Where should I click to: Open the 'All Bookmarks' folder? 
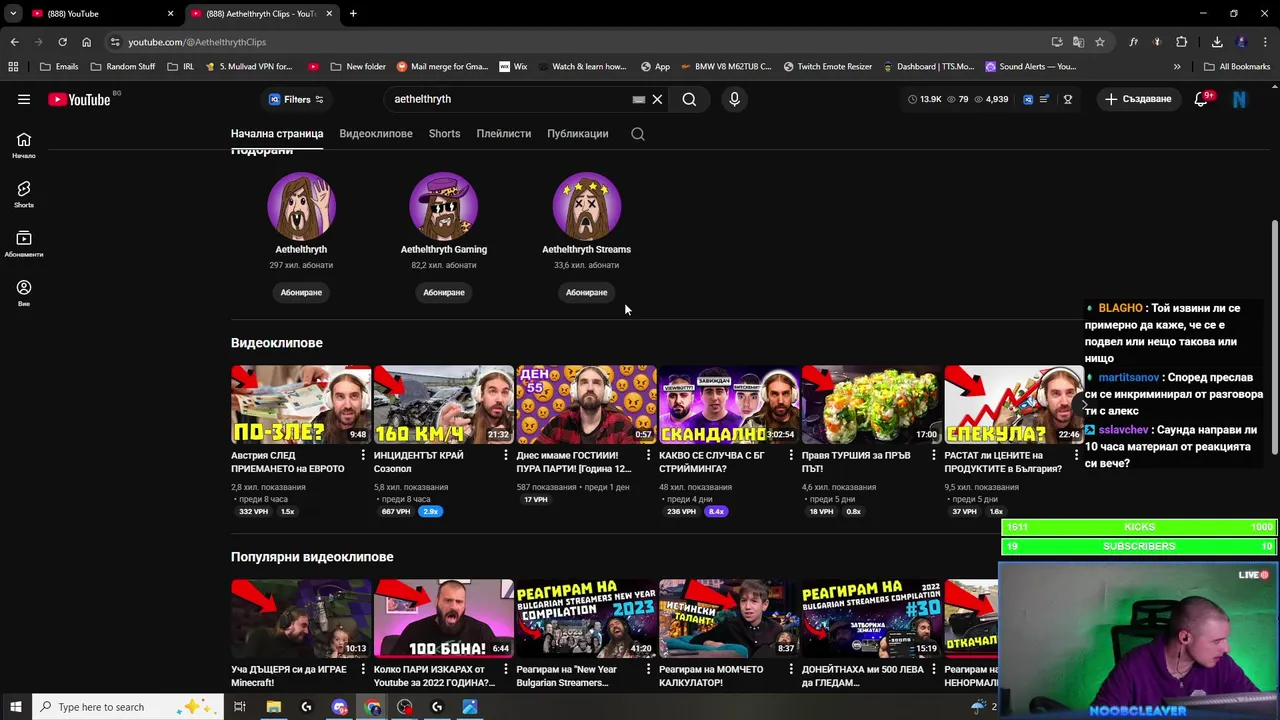pos(1237,67)
